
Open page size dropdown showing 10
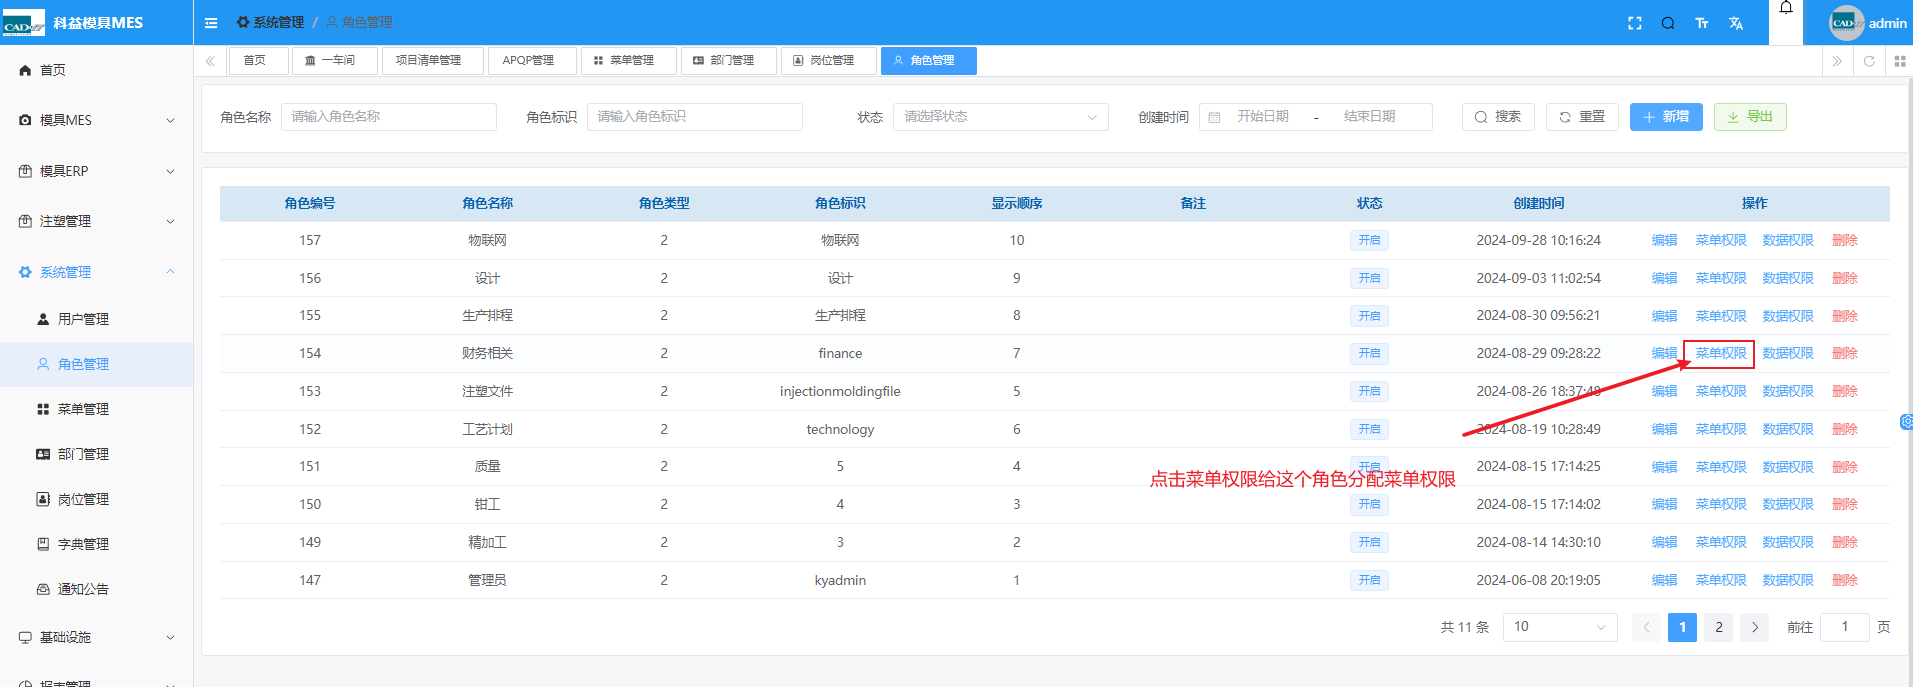(1559, 627)
